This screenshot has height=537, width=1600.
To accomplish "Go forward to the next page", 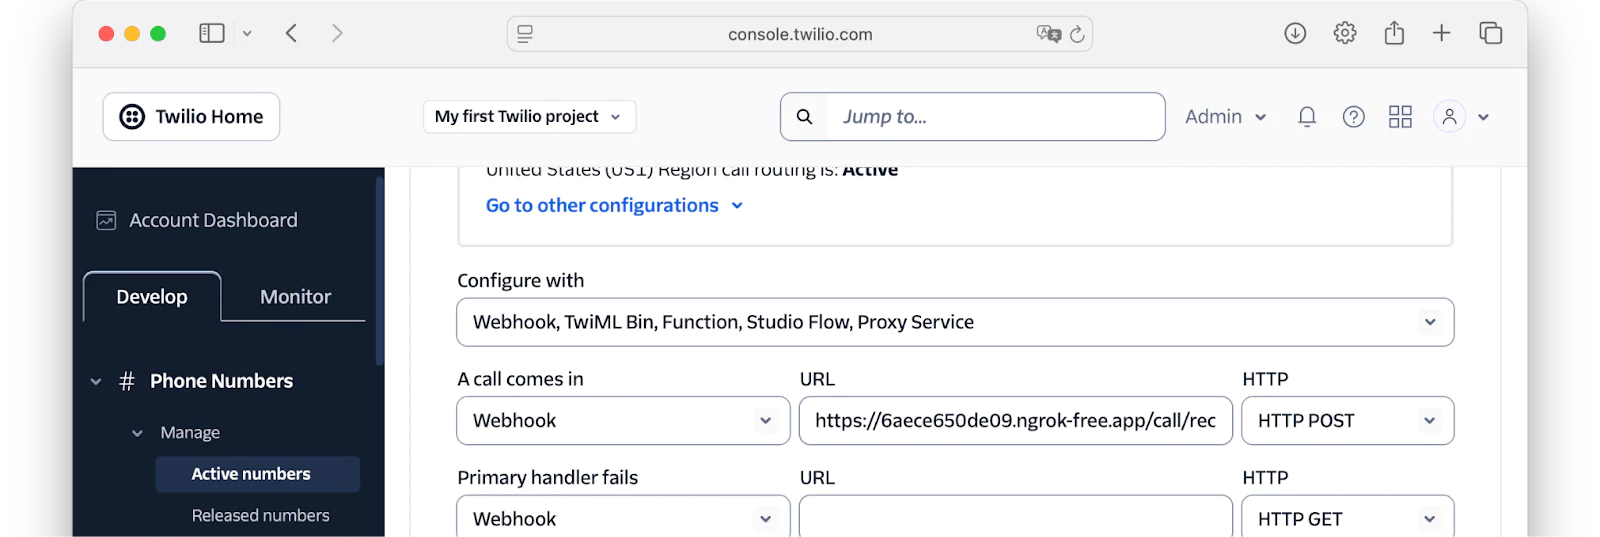I will point(337,33).
